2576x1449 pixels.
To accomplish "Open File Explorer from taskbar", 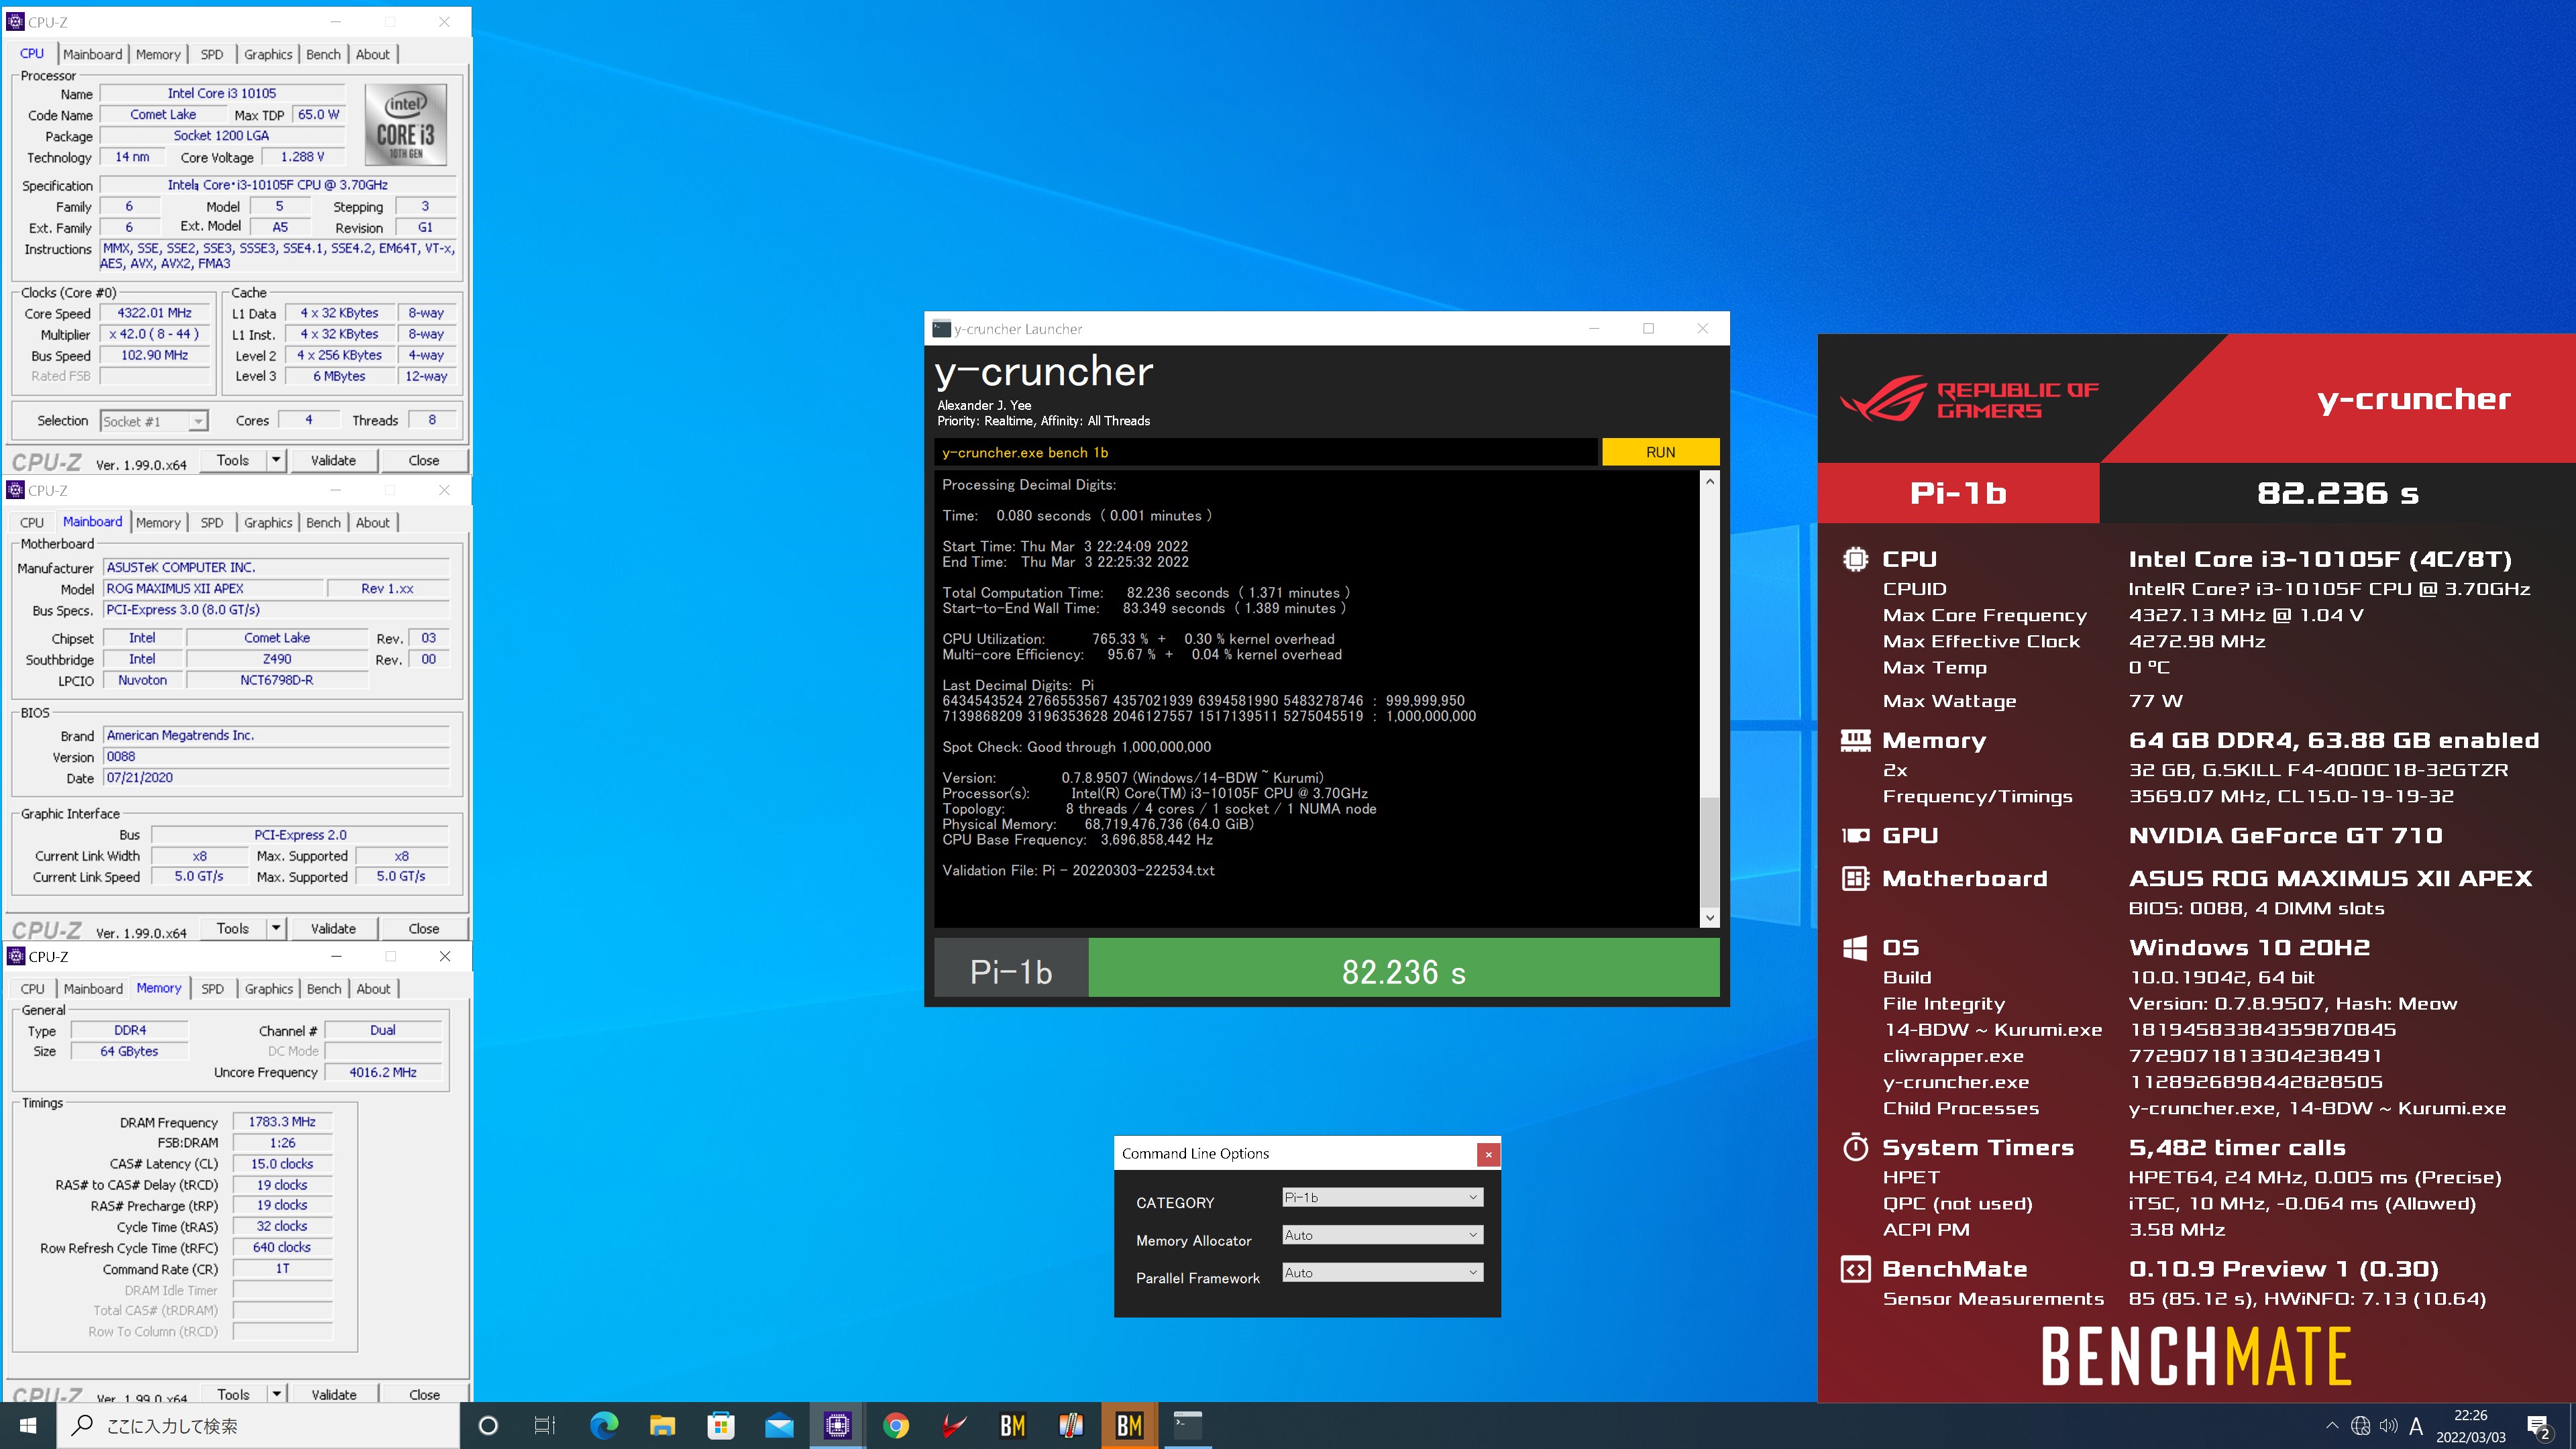I will pyautogui.click(x=662, y=1425).
